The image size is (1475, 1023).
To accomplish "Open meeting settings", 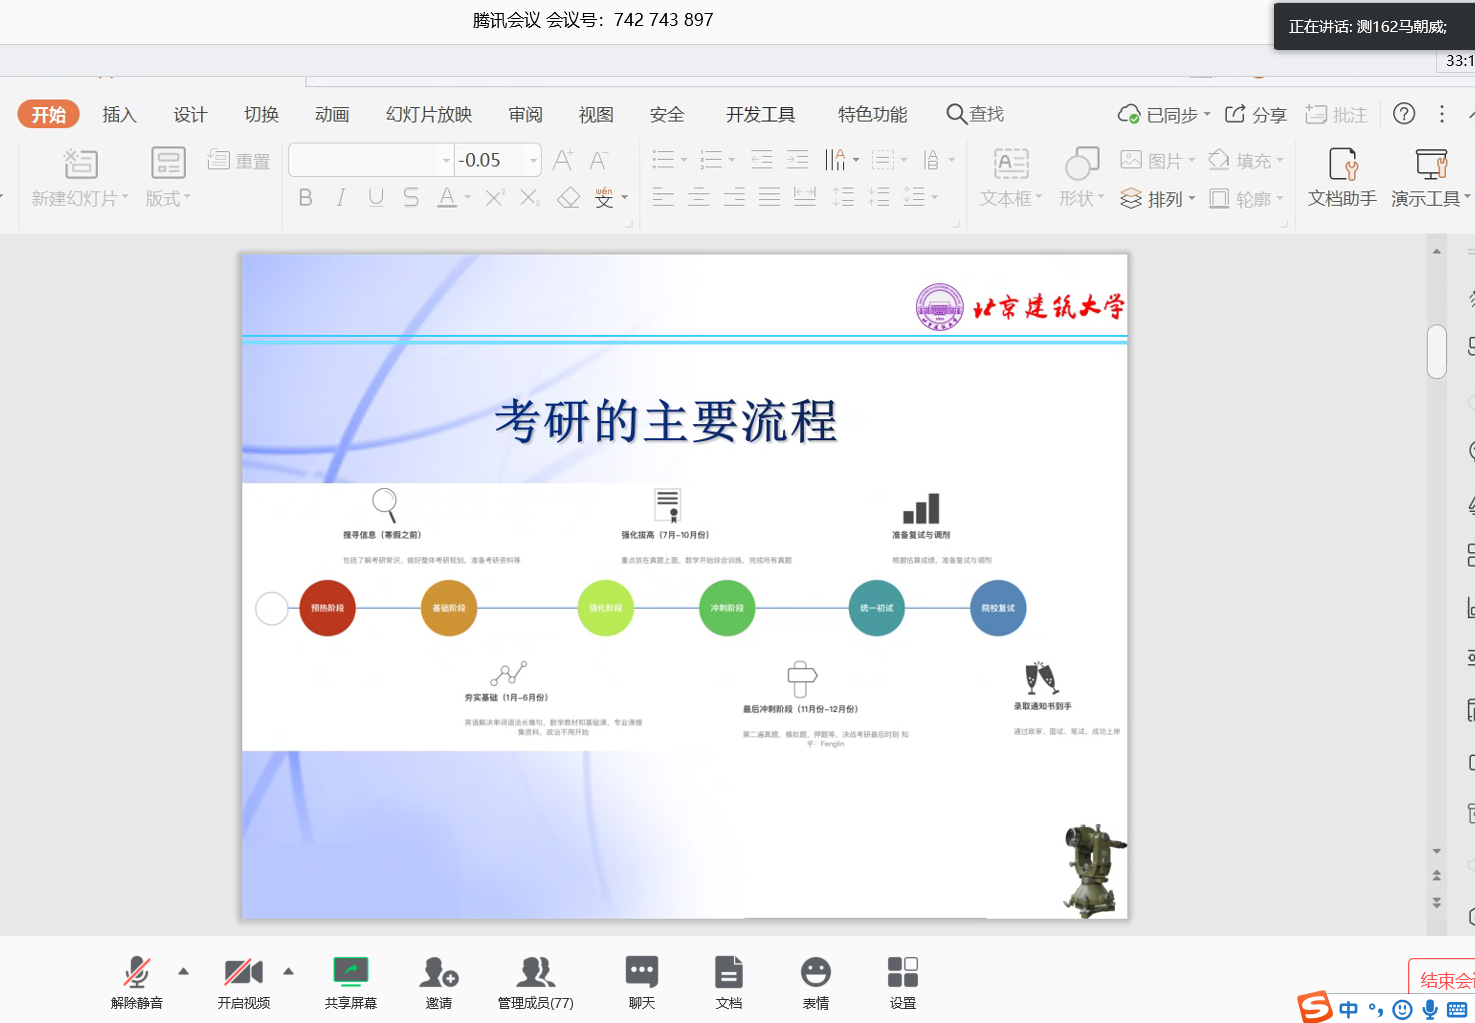I will click(902, 981).
